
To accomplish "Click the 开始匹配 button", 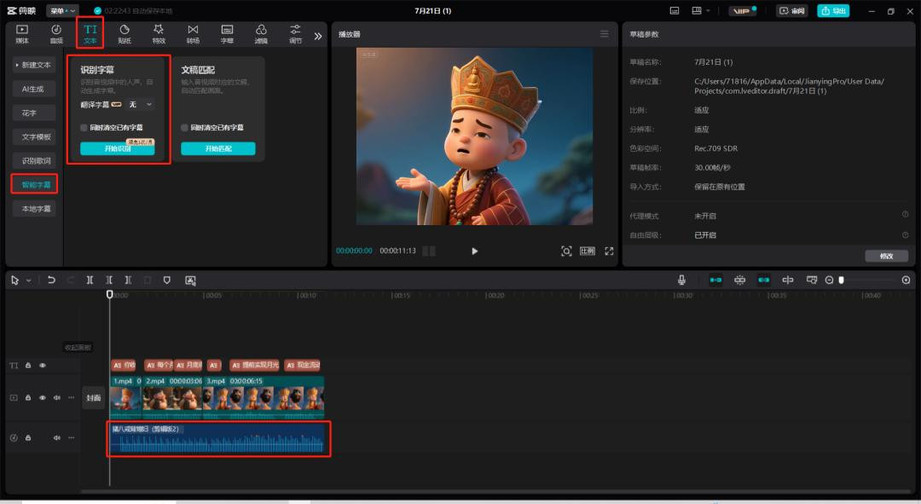I will pyautogui.click(x=218, y=149).
